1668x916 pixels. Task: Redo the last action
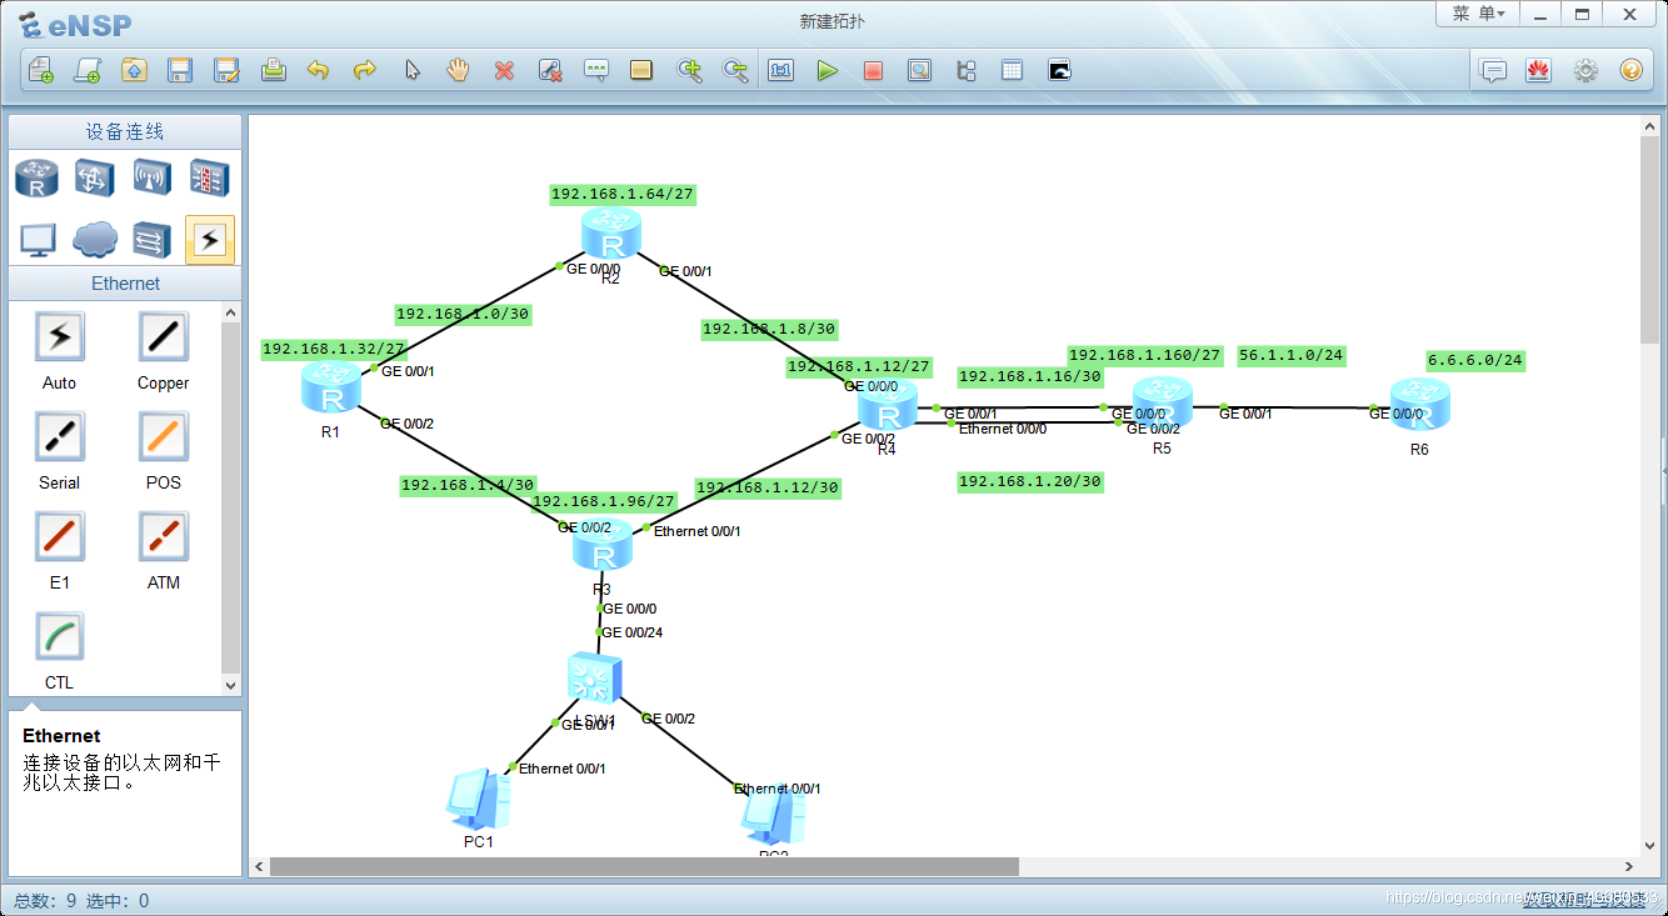(365, 70)
